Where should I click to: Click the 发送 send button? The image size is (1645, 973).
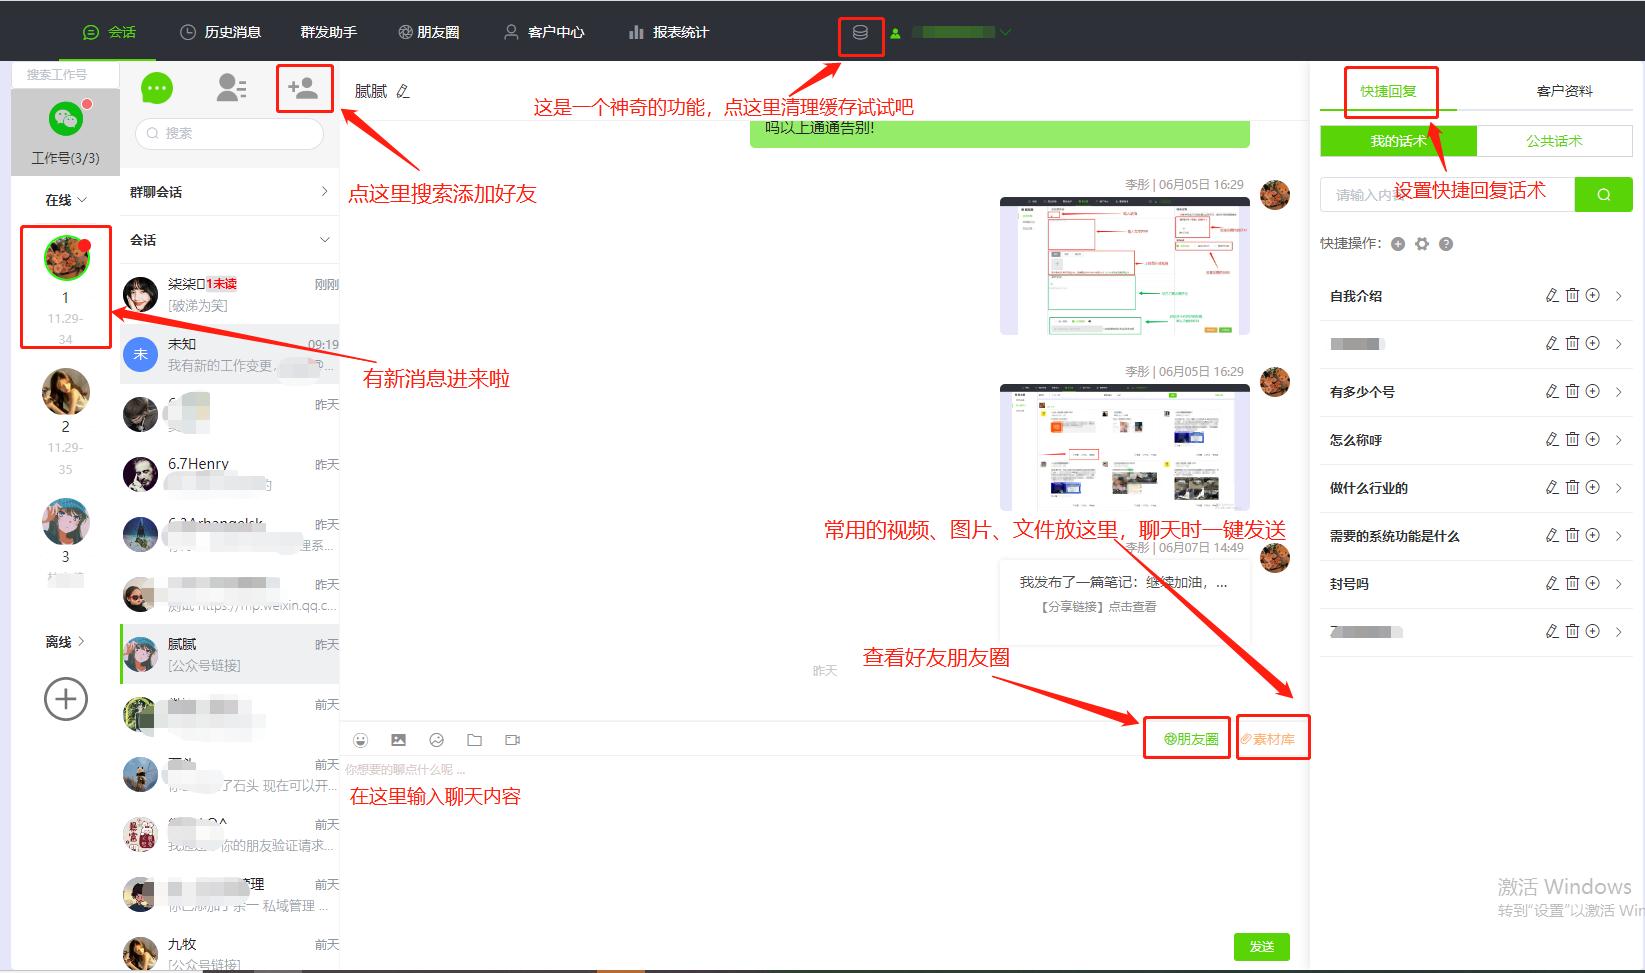[x=1261, y=946]
